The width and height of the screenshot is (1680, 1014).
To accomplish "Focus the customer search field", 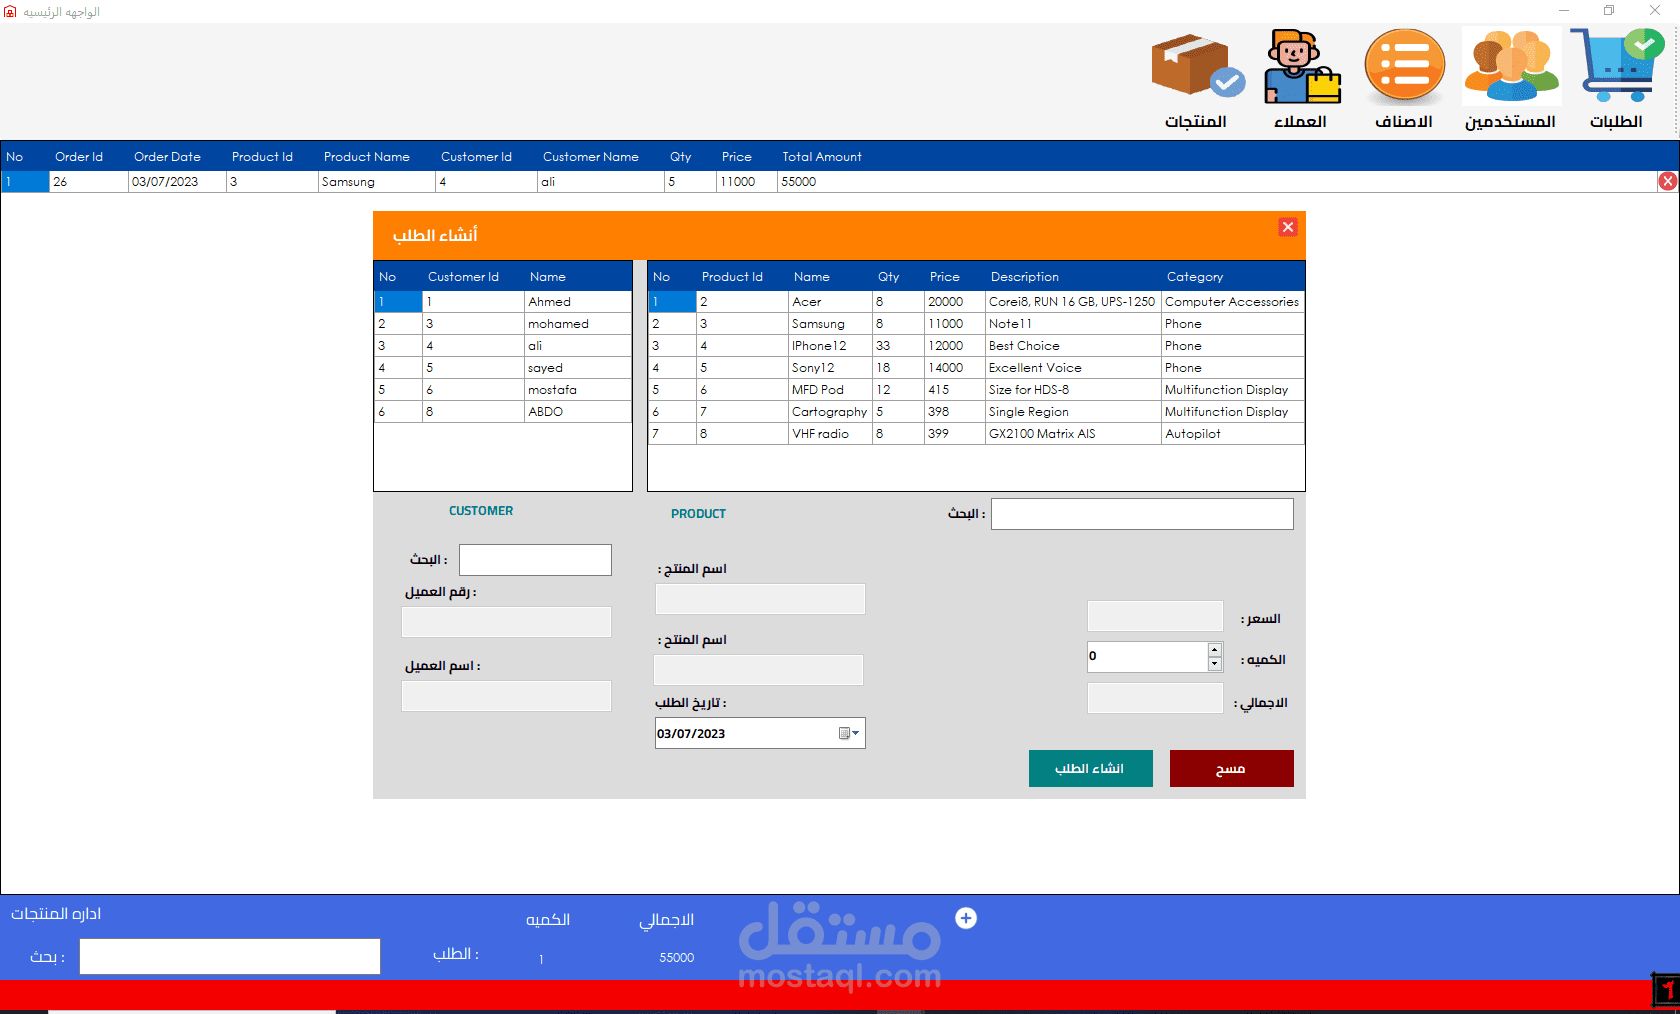I will click(x=535, y=560).
